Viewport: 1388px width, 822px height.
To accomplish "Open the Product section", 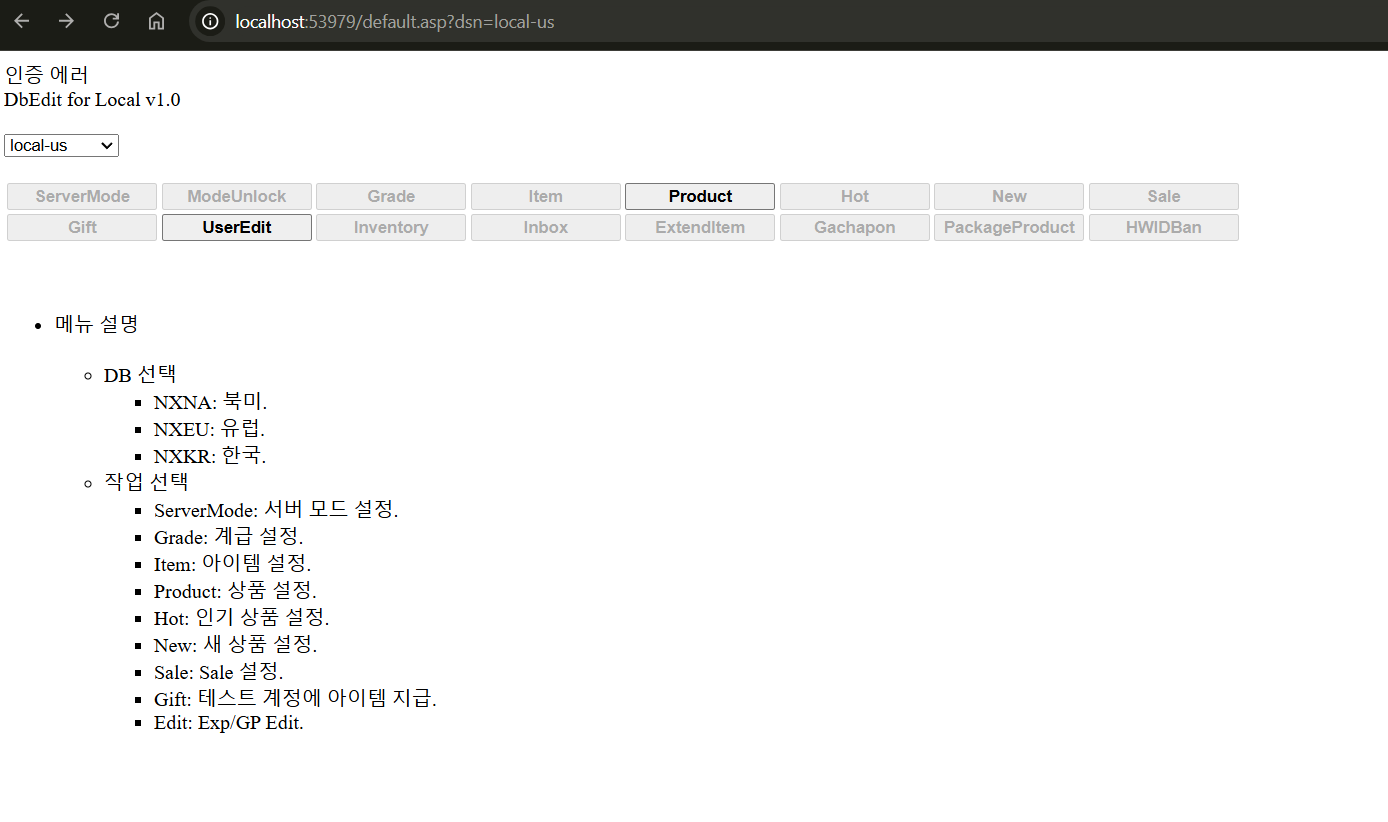I will click(700, 197).
